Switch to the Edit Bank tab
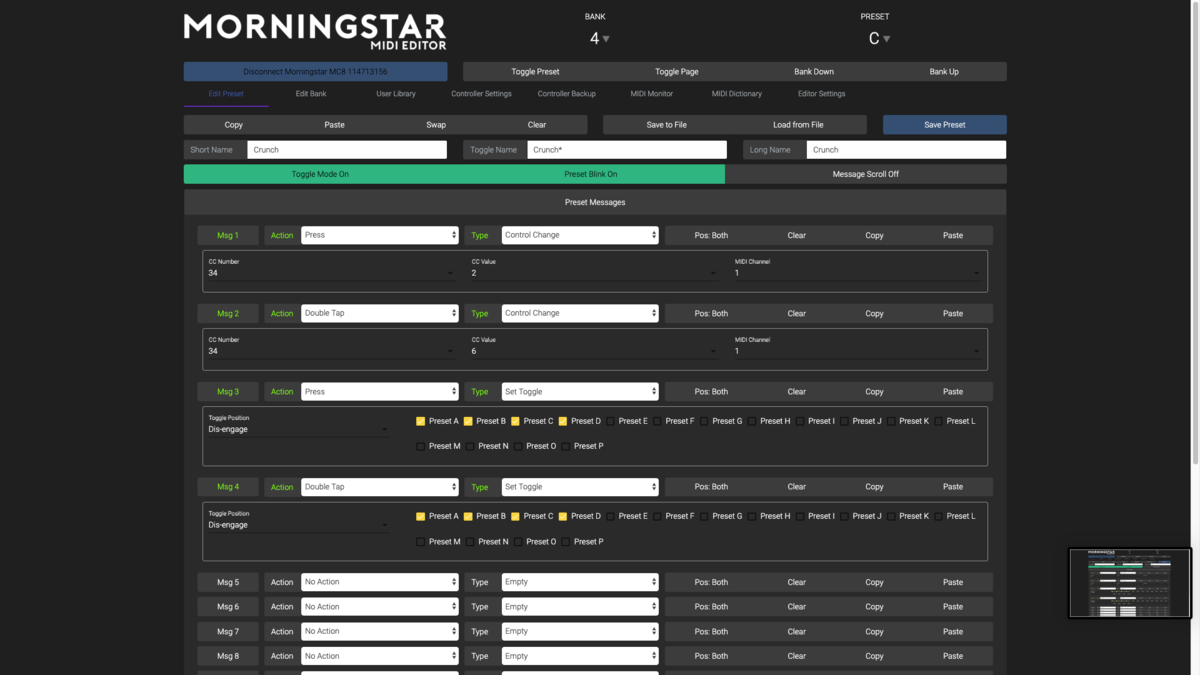 [x=311, y=94]
